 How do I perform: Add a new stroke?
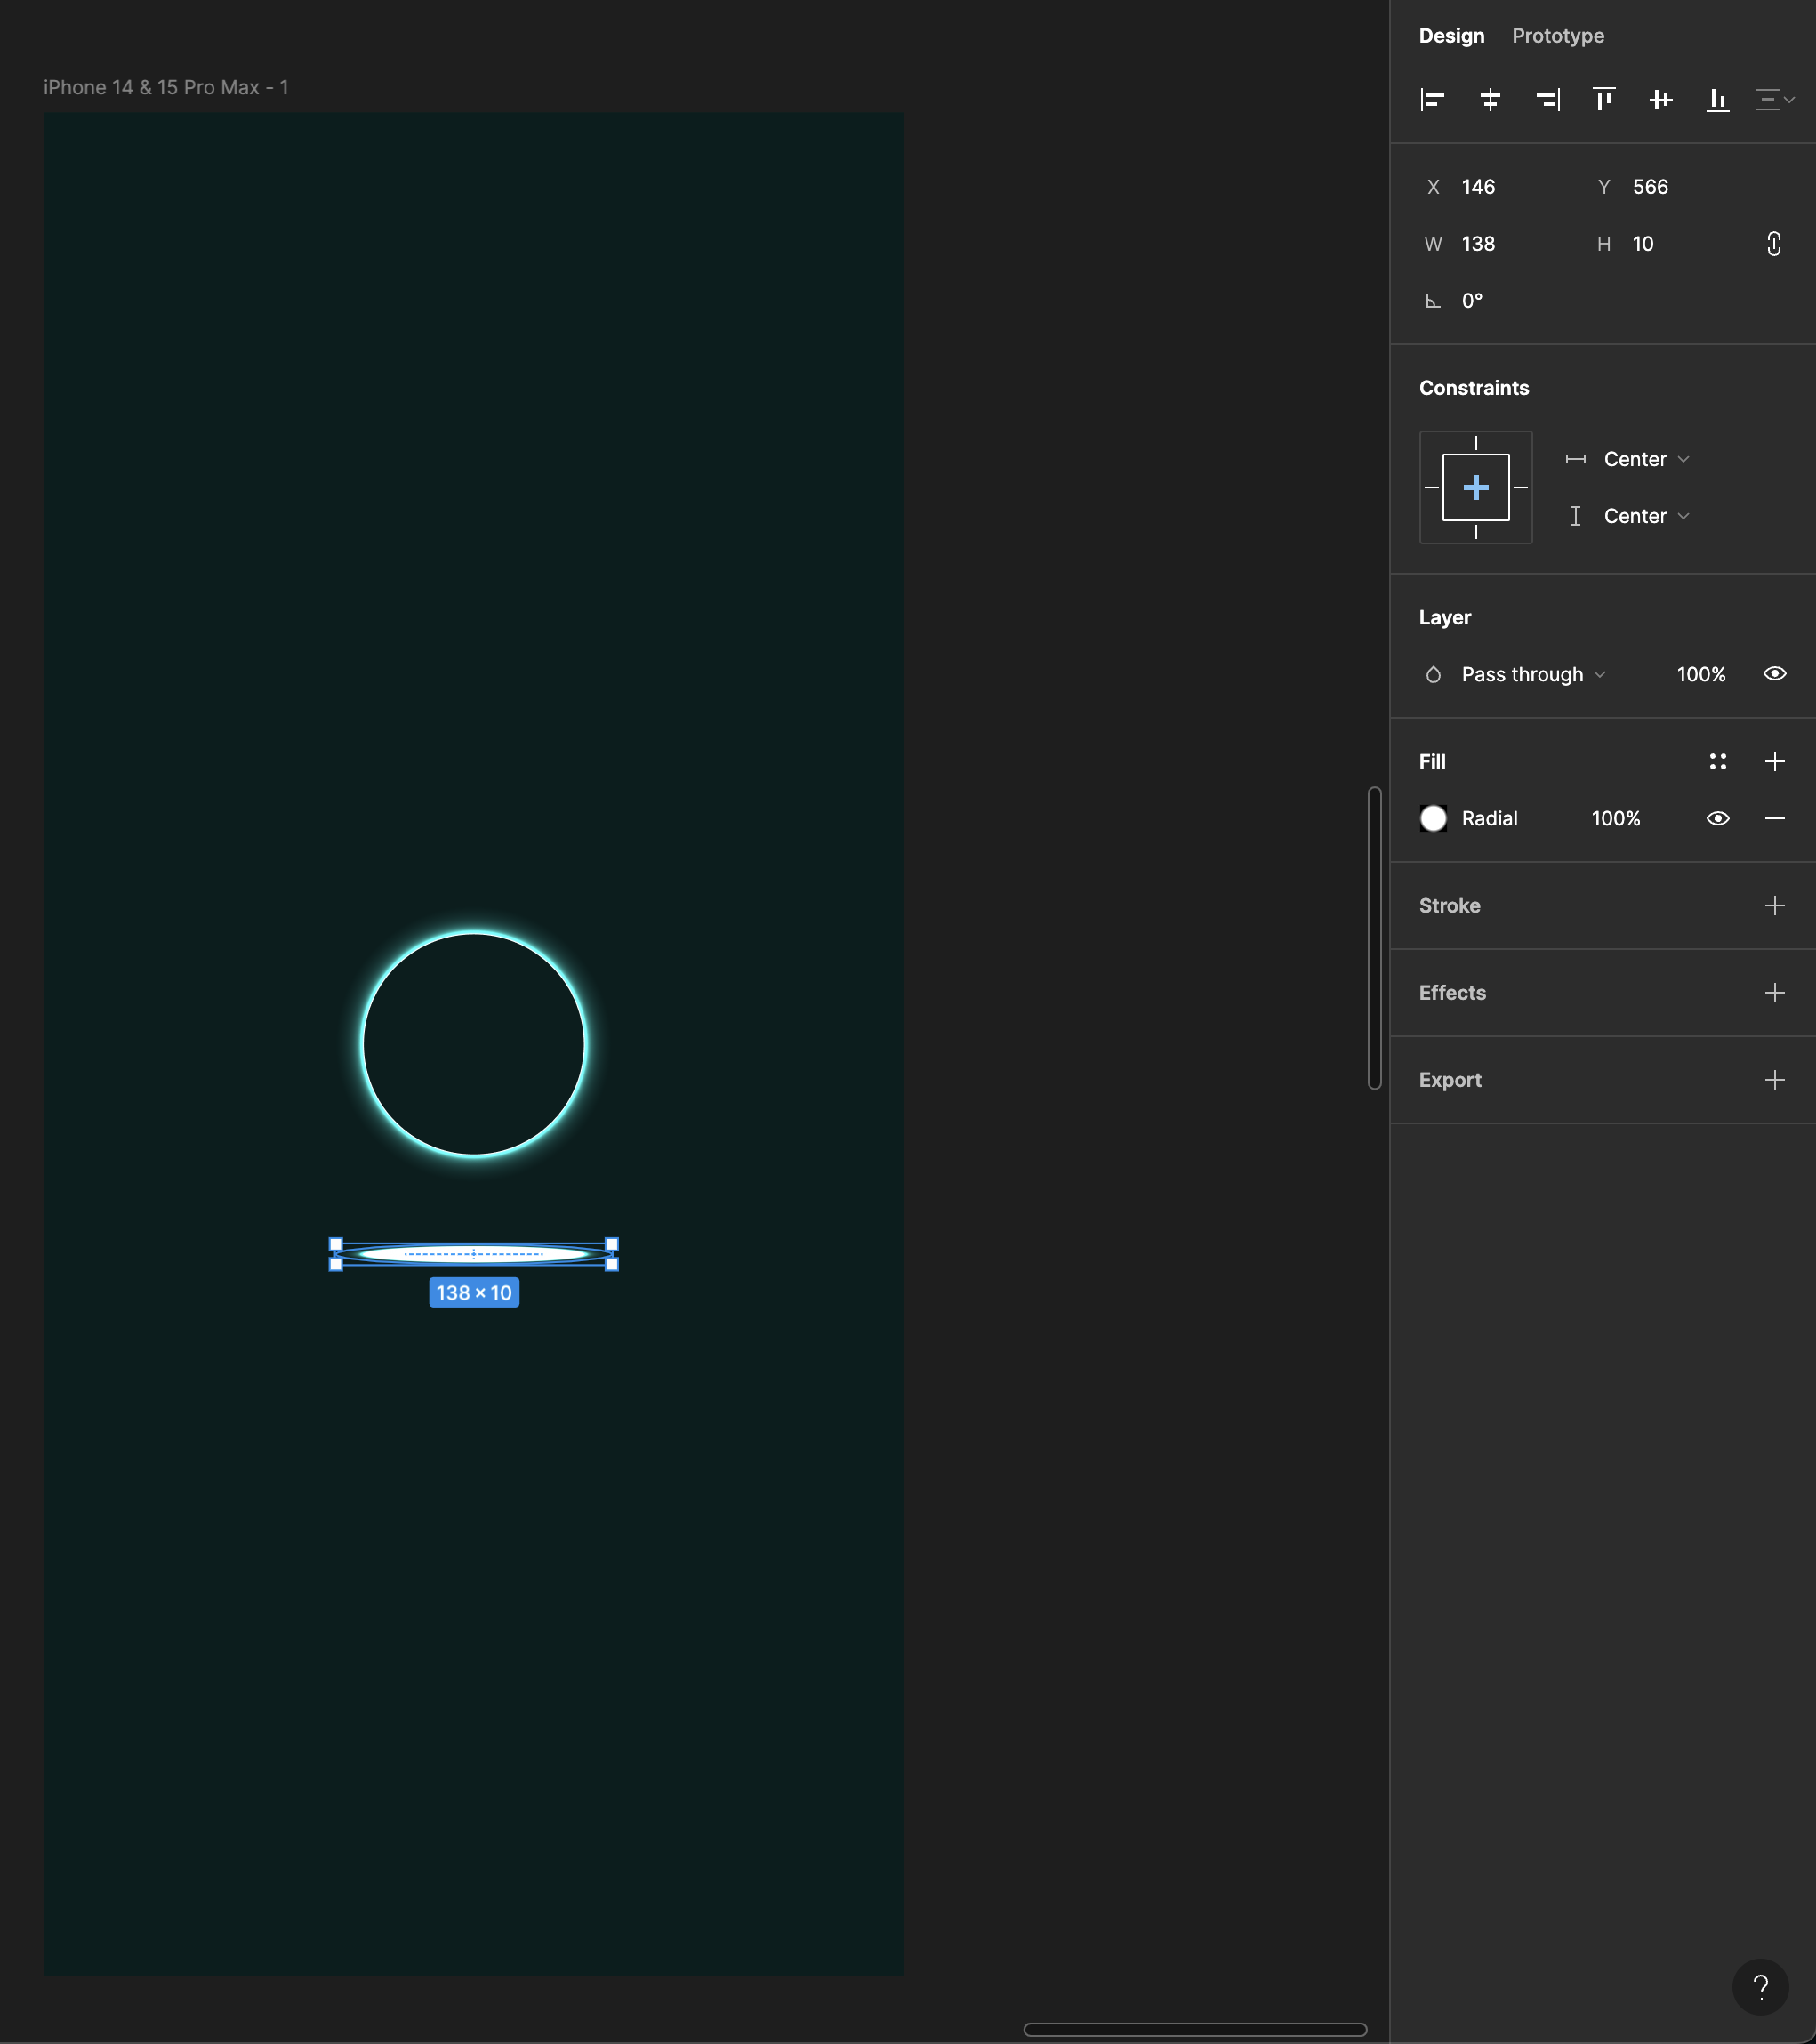pyautogui.click(x=1774, y=906)
